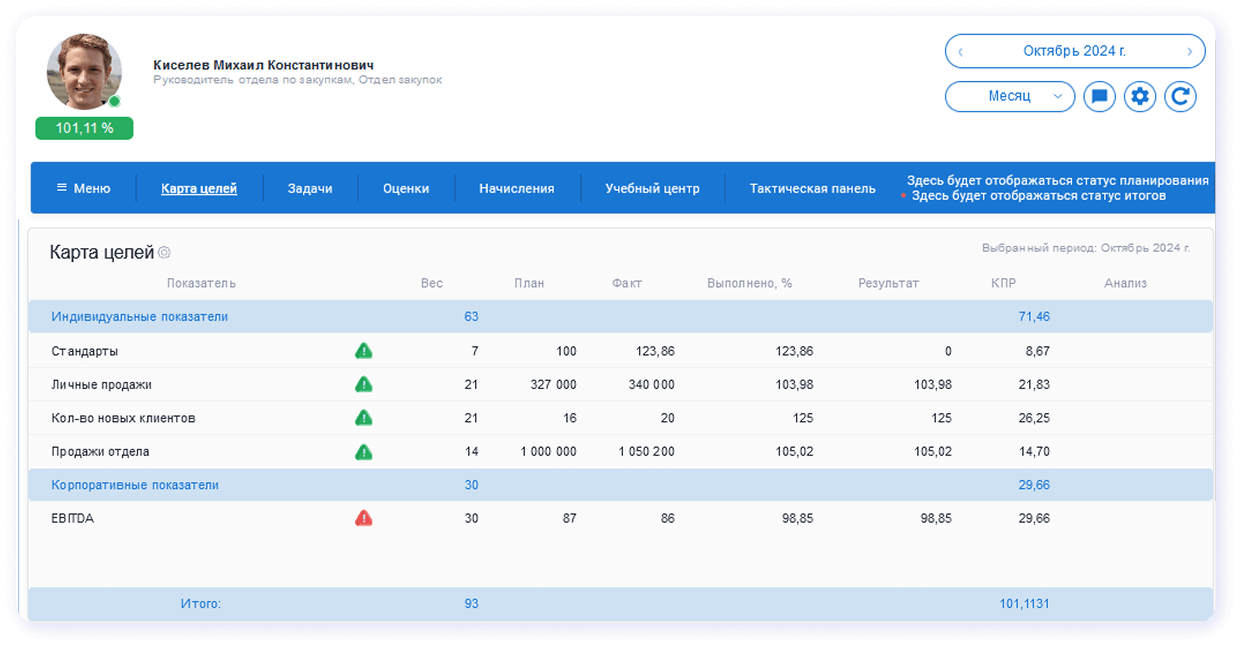The image size is (1240, 647).
Task: Click green status icon next to Продажи отдела
Action: [x=364, y=450]
